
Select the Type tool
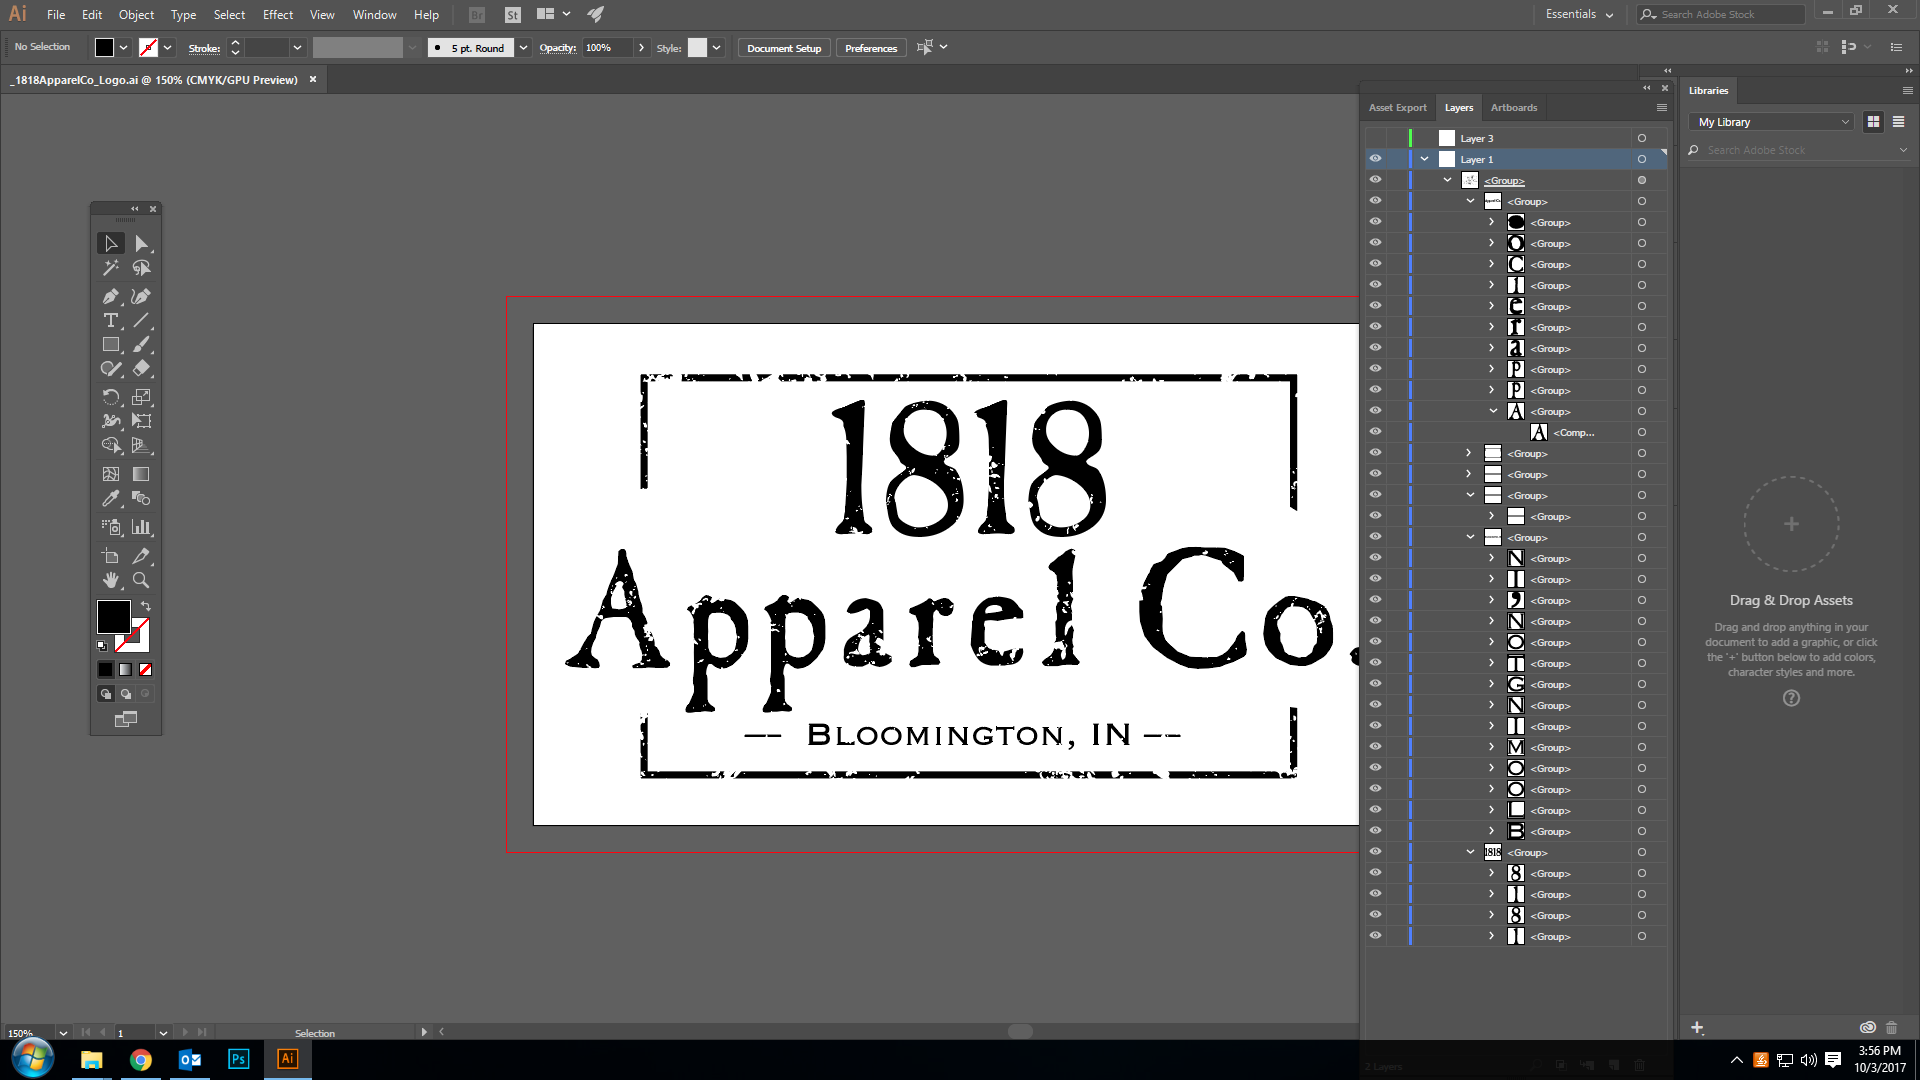point(110,321)
